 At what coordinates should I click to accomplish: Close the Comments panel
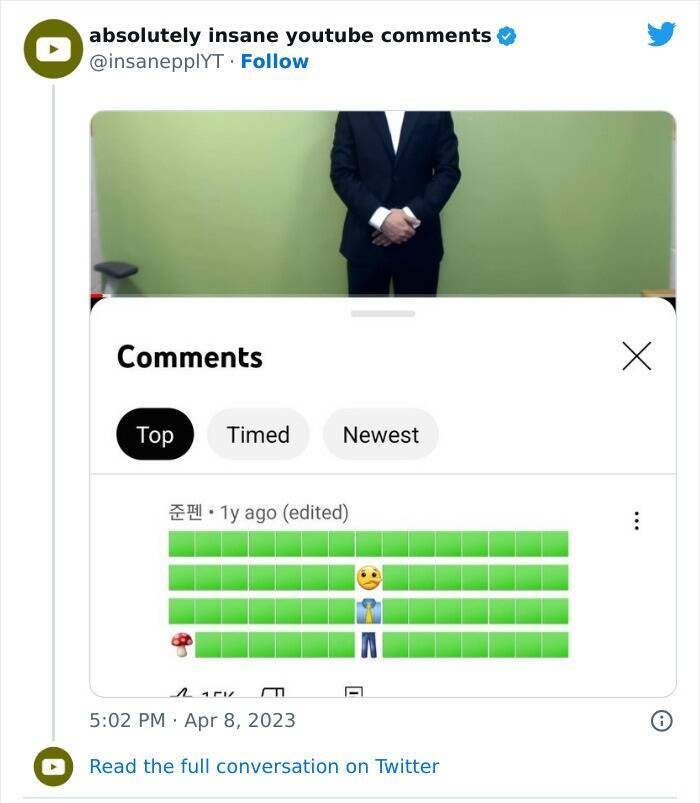tap(636, 356)
